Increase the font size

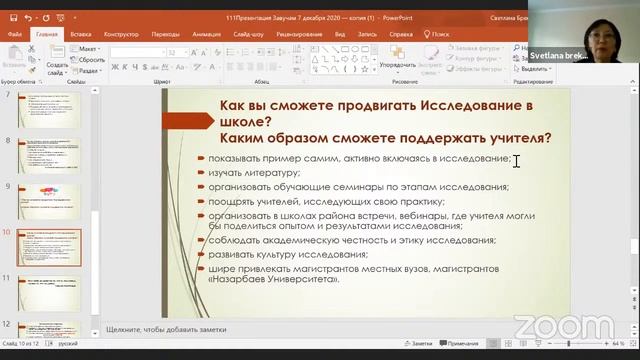pyautogui.click(x=195, y=52)
